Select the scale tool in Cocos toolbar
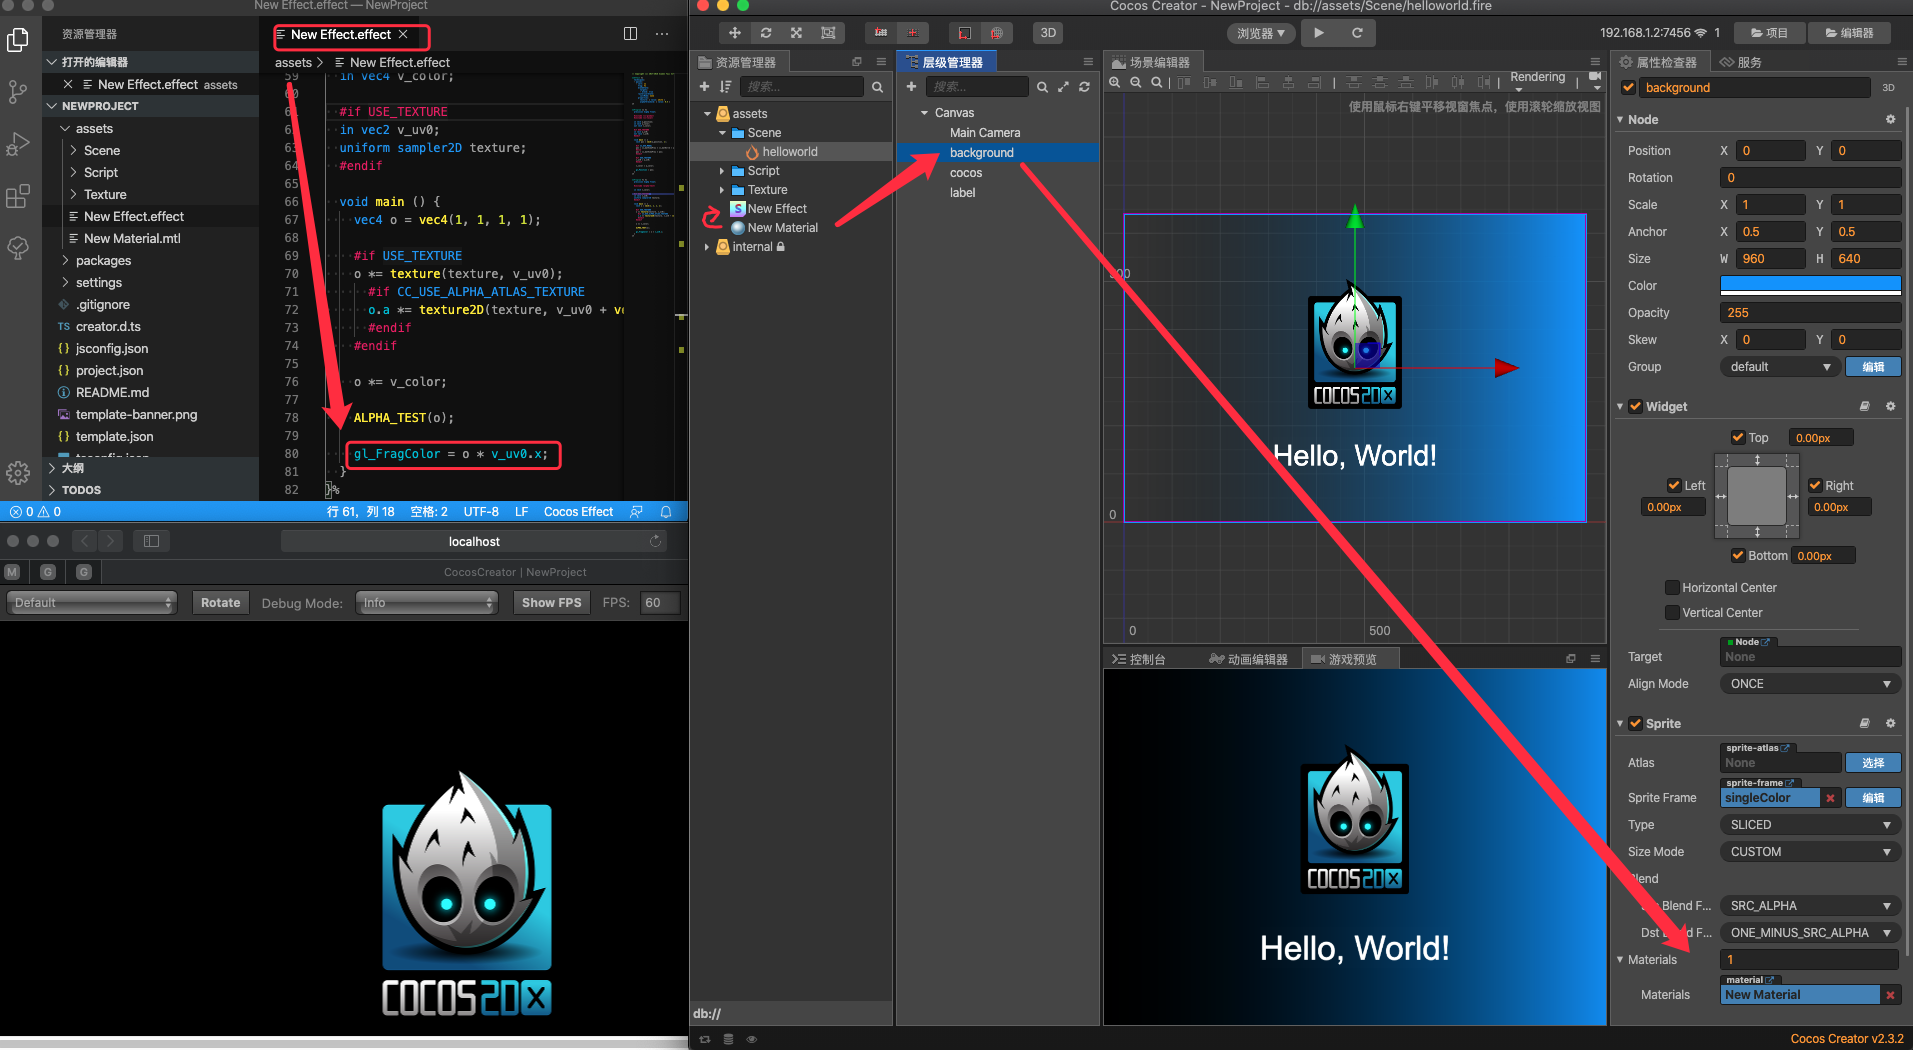This screenshot has width=1913, height=1050. point(797,33)
